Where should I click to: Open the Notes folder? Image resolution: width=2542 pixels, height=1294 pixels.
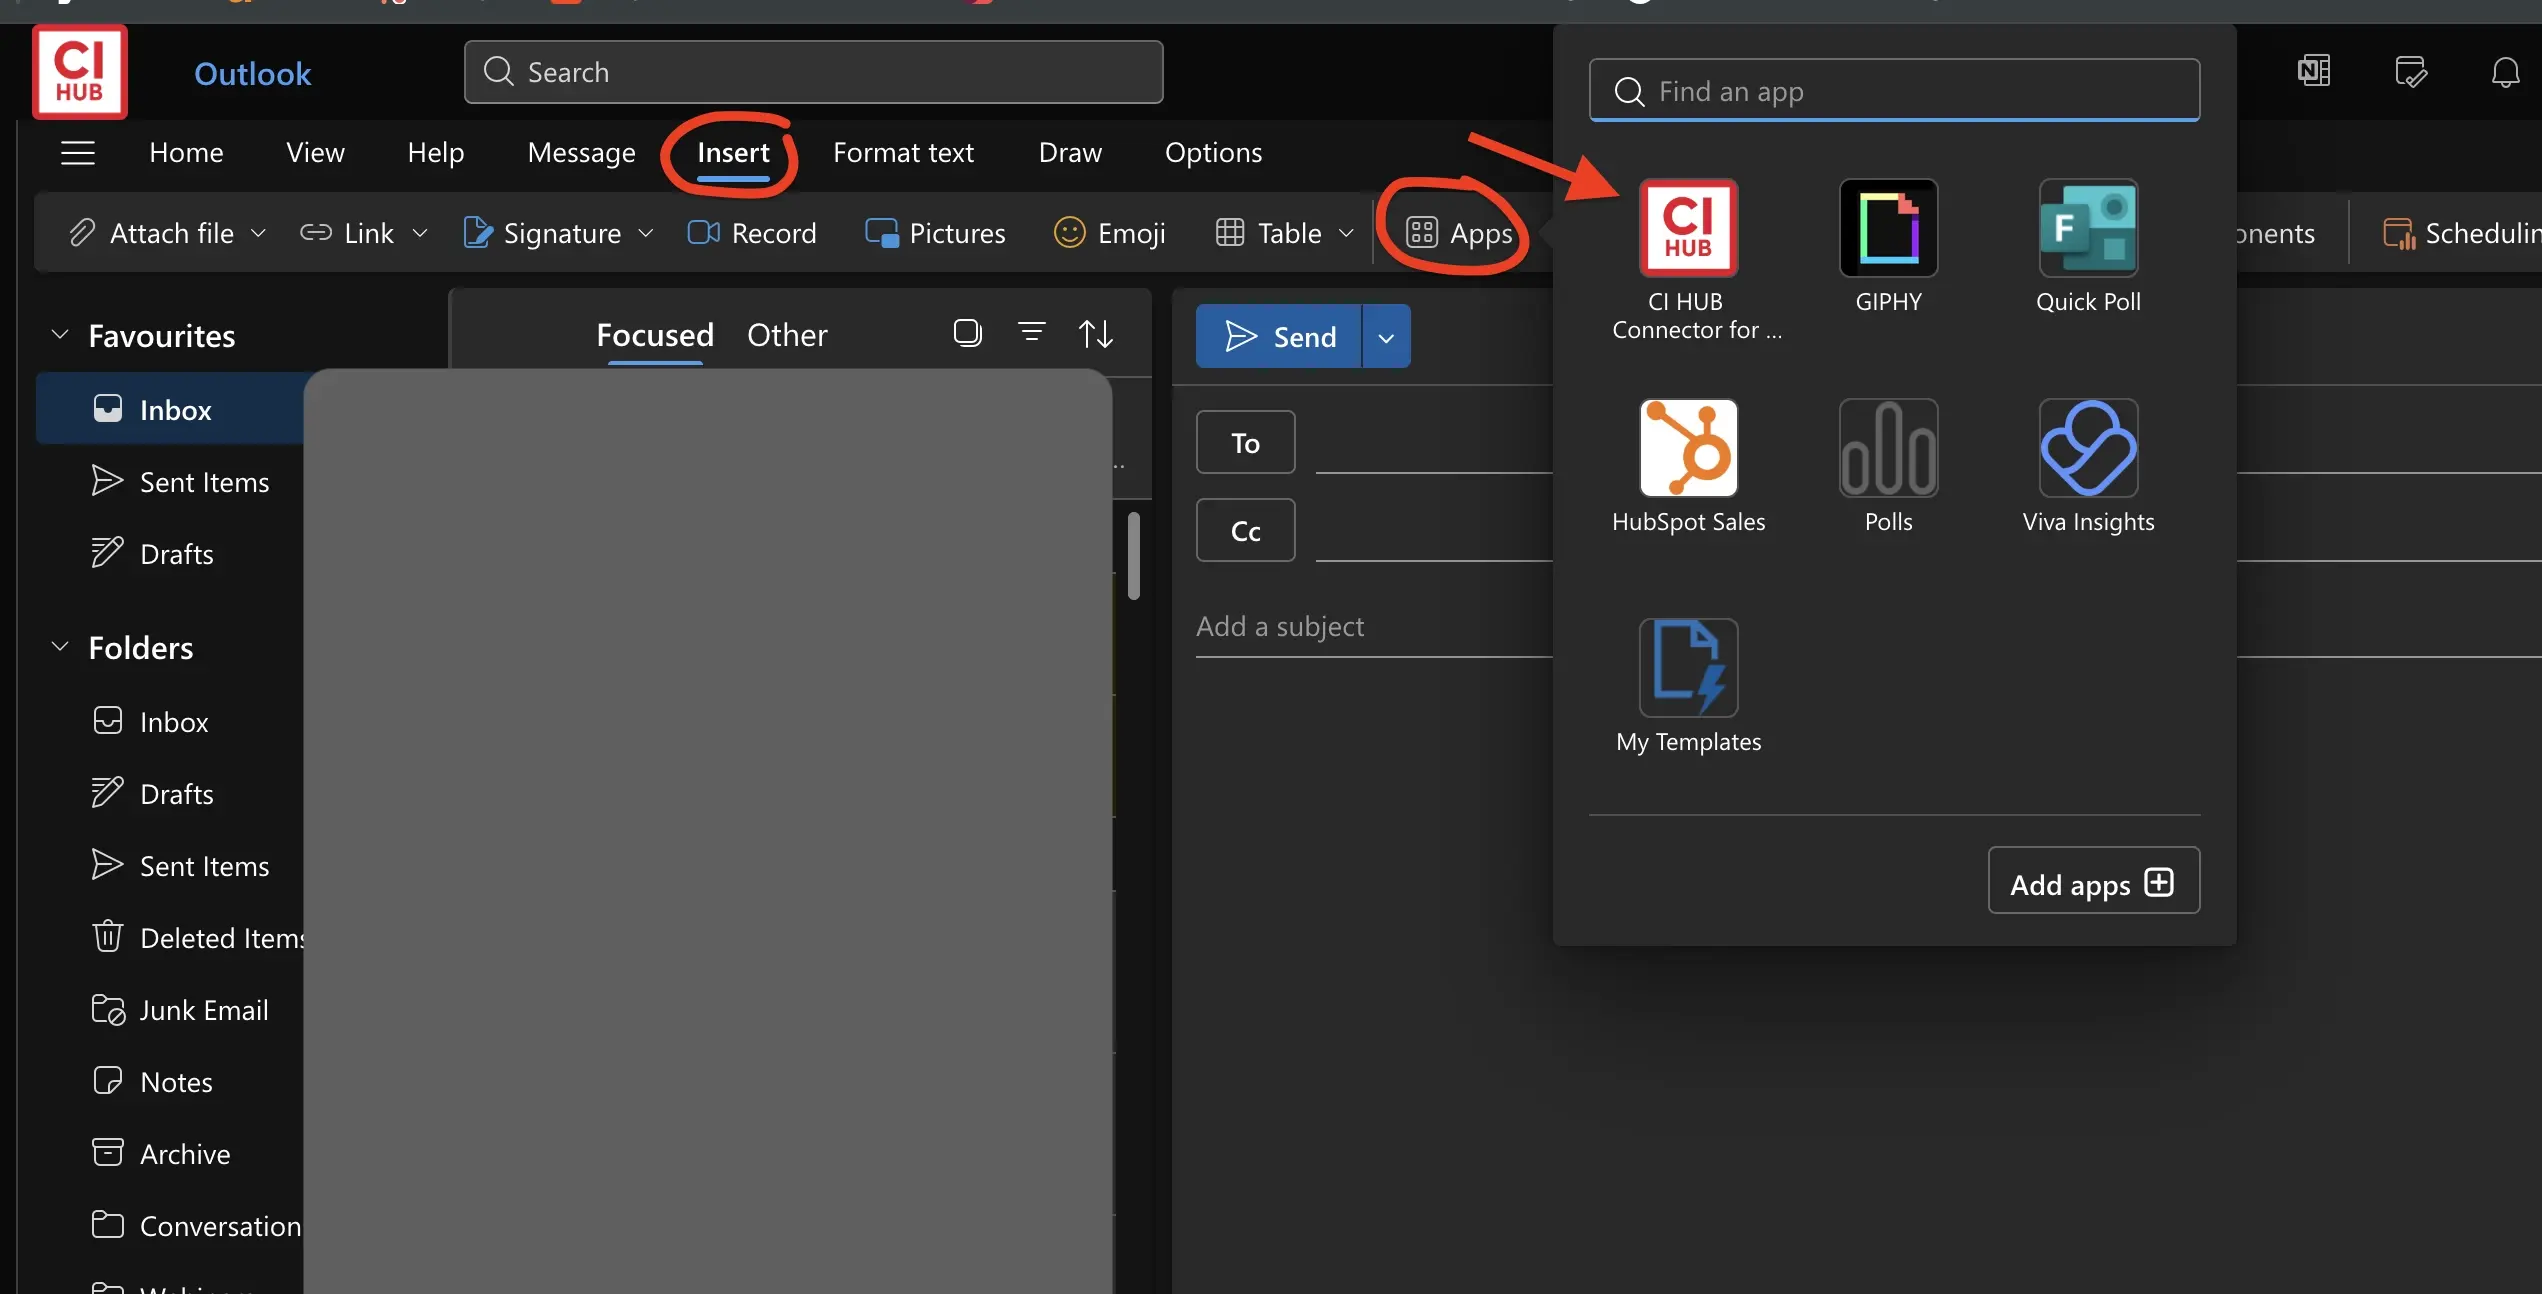pos(152,1081)
